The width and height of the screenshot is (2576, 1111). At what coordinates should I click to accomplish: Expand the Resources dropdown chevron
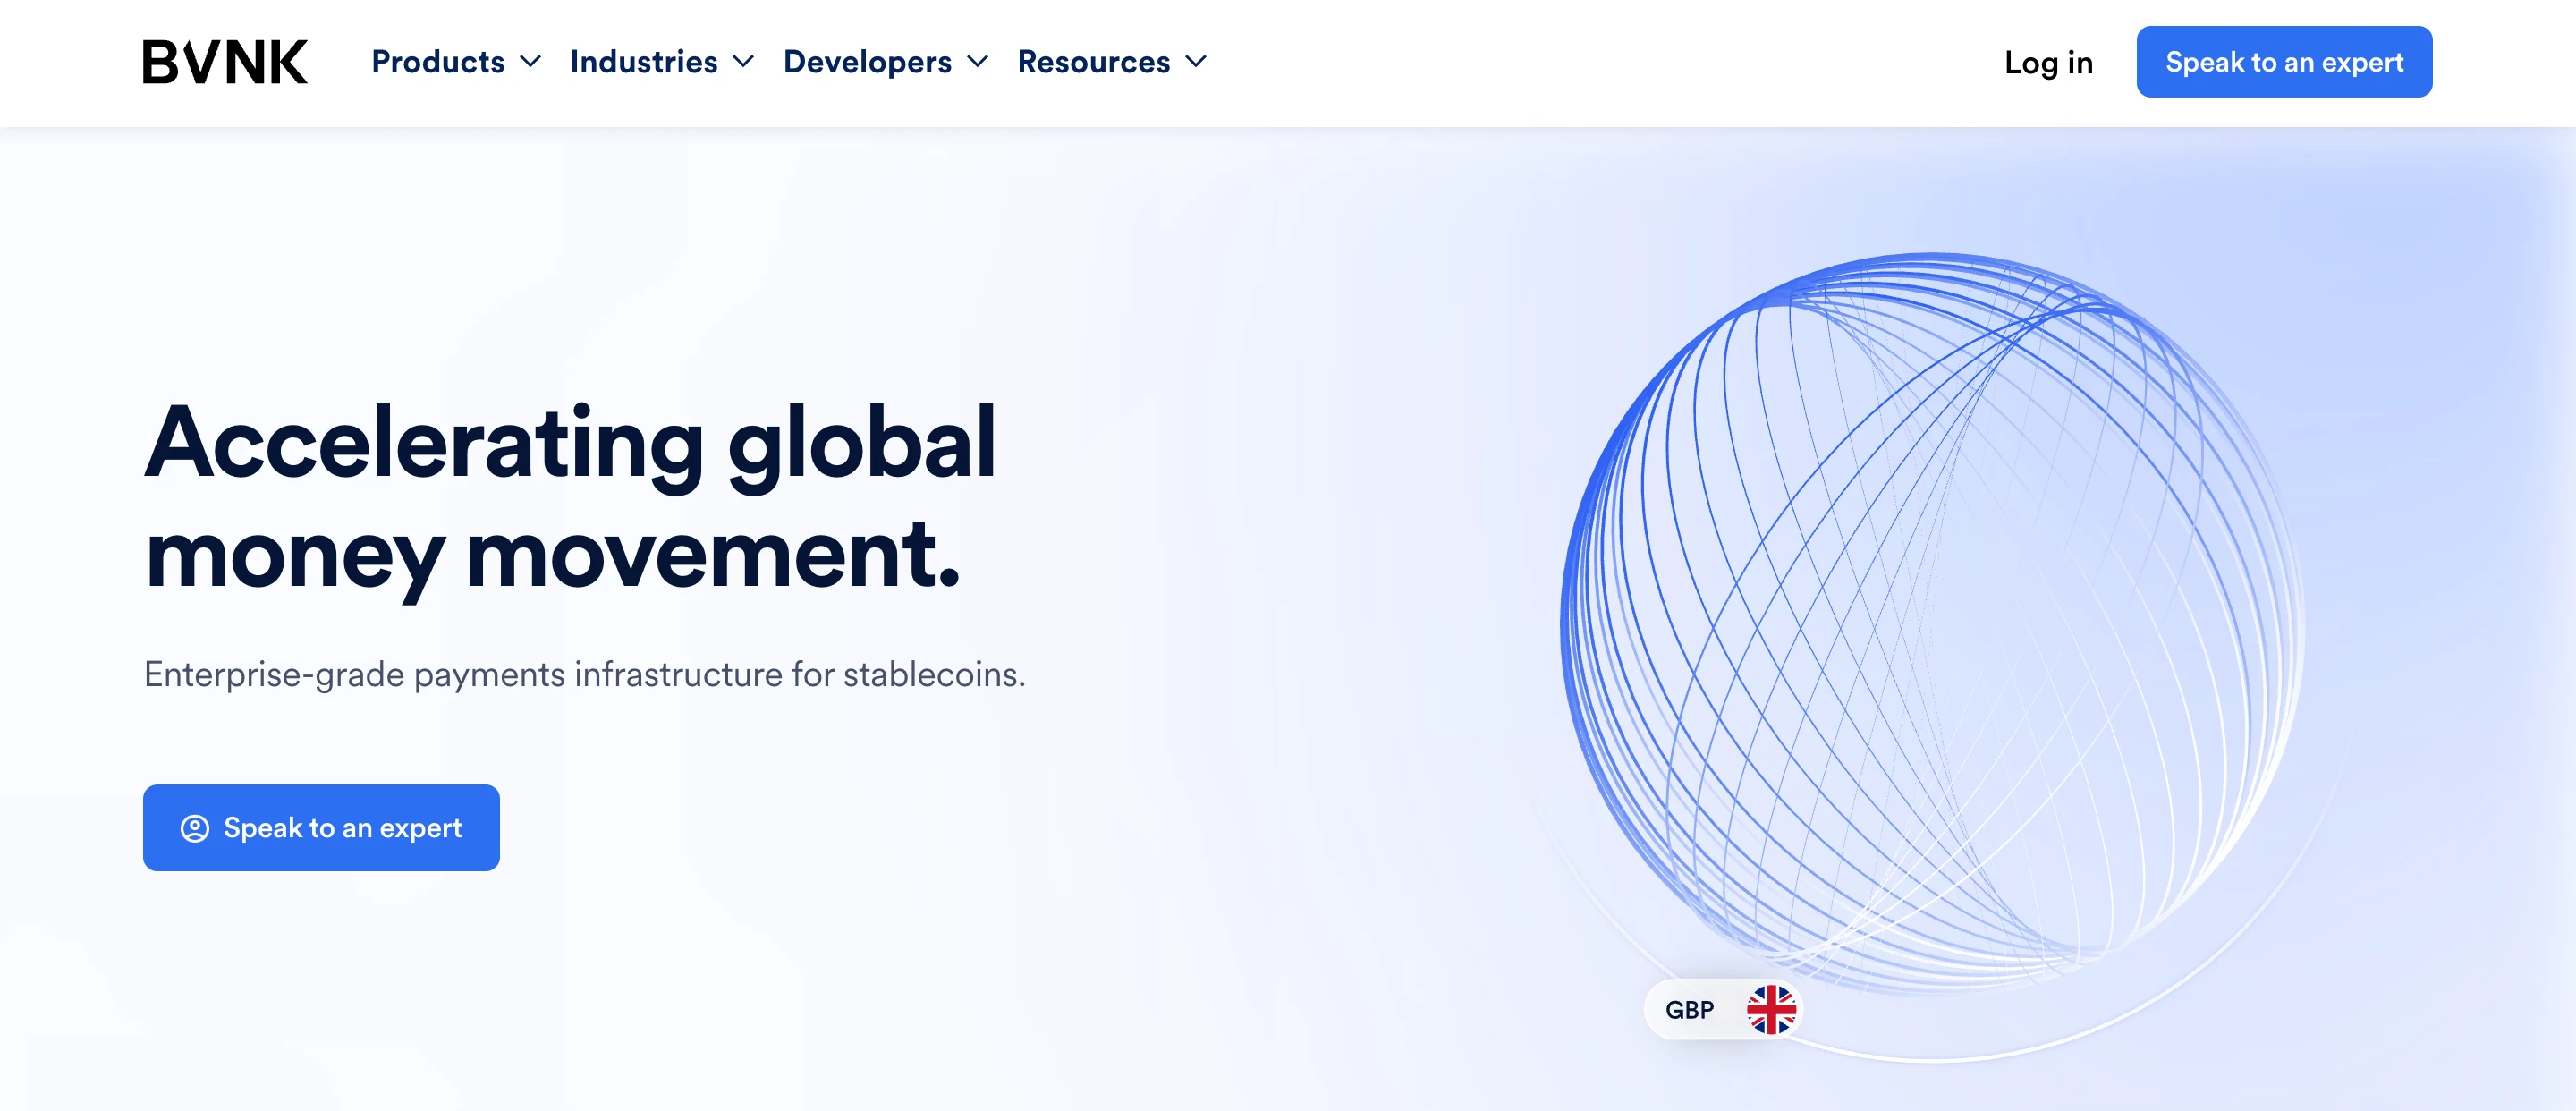pyautogui.click(x=1196, y=62)
